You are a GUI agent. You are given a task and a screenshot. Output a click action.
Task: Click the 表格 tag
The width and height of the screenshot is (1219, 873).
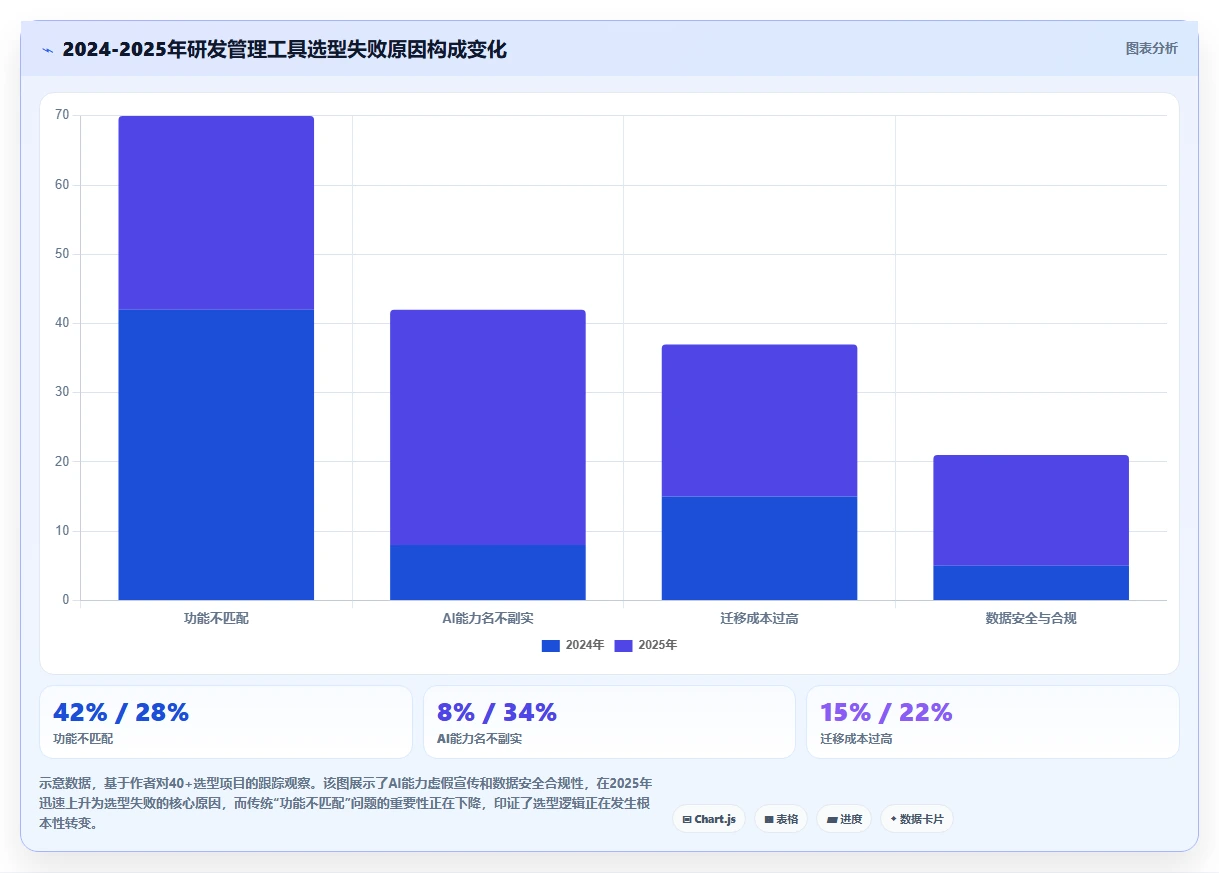[781, 819]
